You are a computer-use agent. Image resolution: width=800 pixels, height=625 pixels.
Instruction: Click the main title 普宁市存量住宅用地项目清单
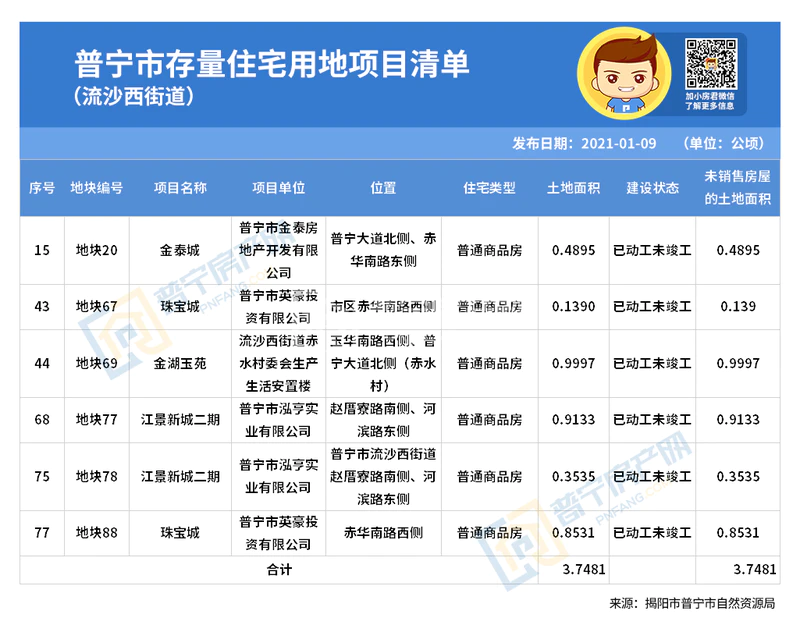[272, 65]
